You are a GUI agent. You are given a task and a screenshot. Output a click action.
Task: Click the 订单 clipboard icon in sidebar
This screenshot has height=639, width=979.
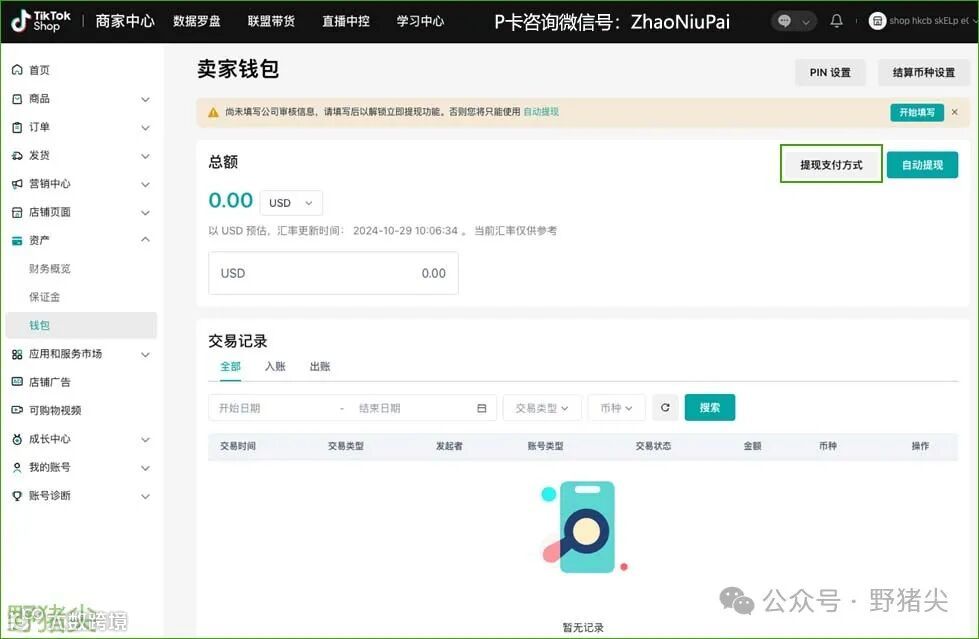[17, 127]
